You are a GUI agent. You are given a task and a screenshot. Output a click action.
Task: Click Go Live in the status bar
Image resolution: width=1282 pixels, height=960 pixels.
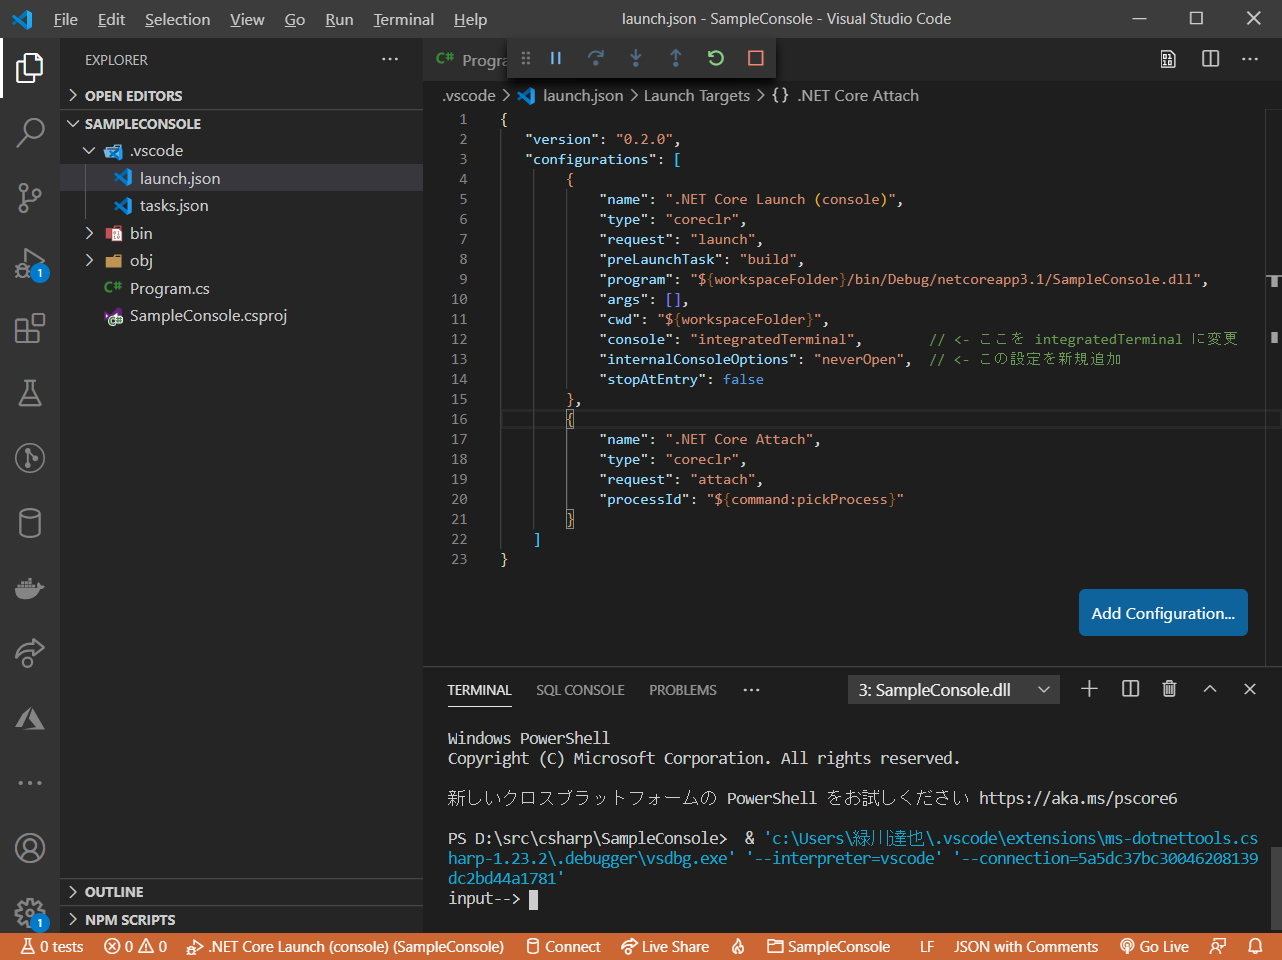(x=1154, y=946)
